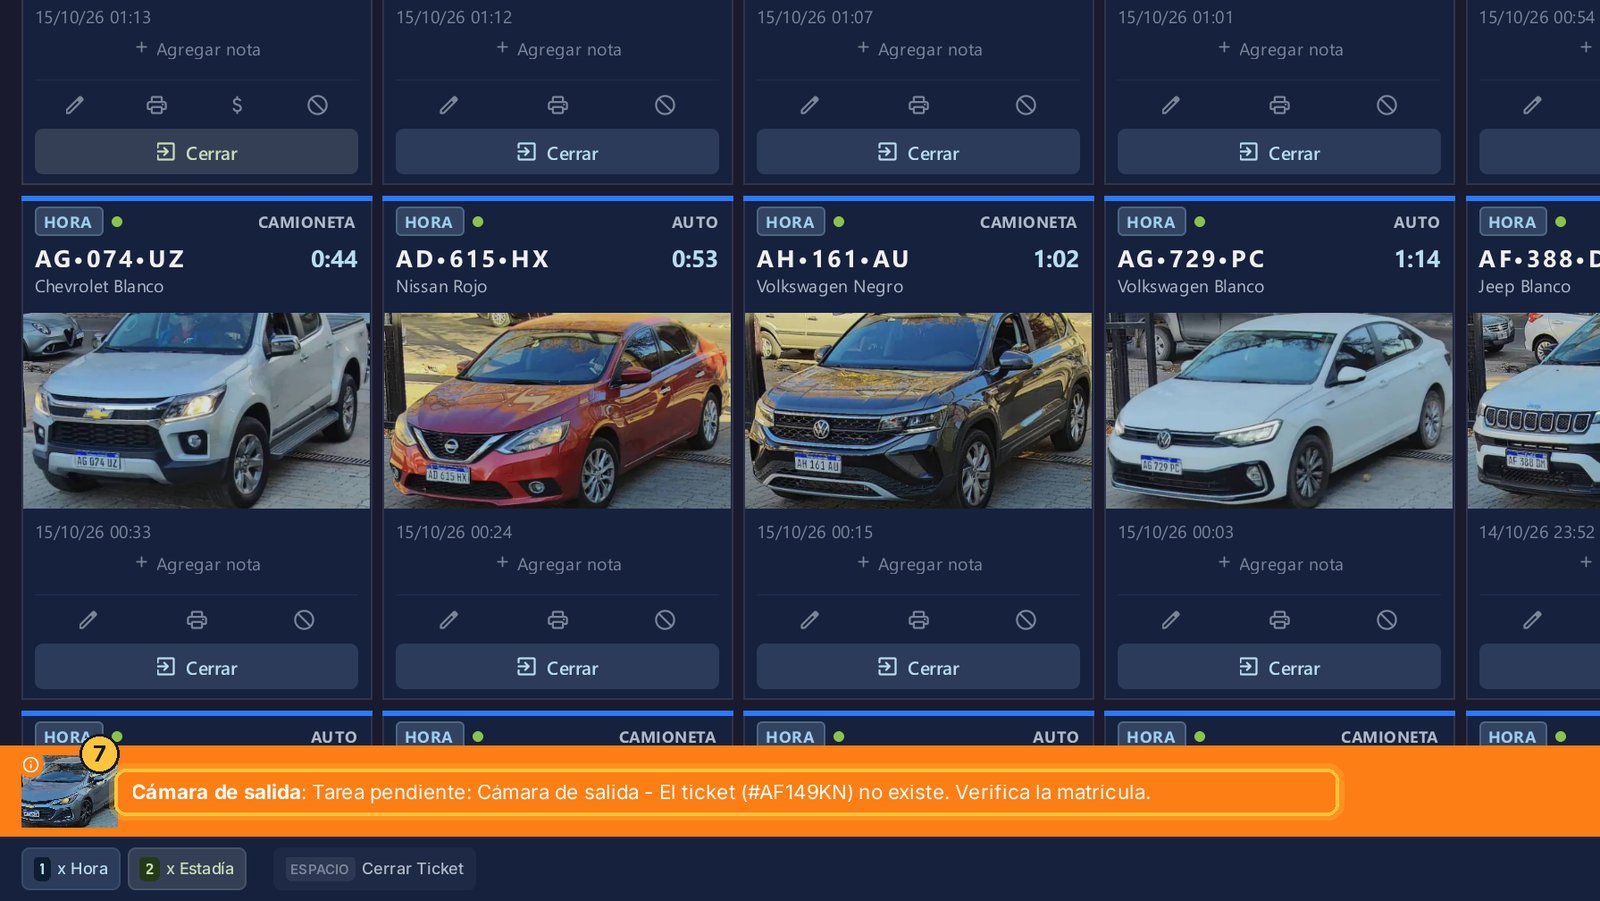Image resolution: width=1600 pixels, height=901 pixels.
Task: Void the AH·161·AU ticket
Action: (1026, 620)
